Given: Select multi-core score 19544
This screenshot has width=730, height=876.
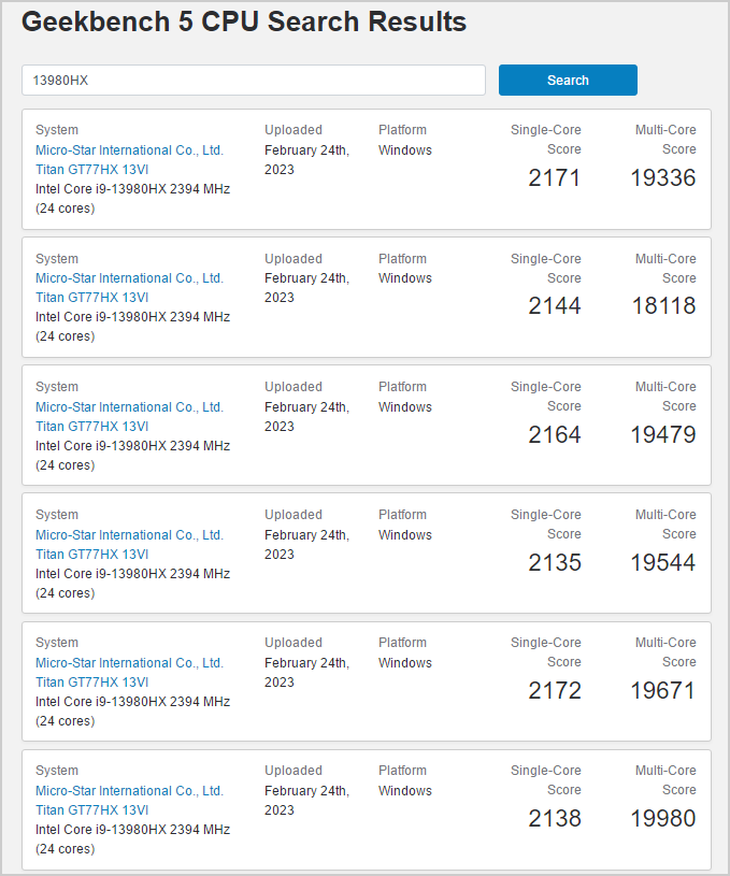Looking at the screenshot, I should click(x=663, y=563).
